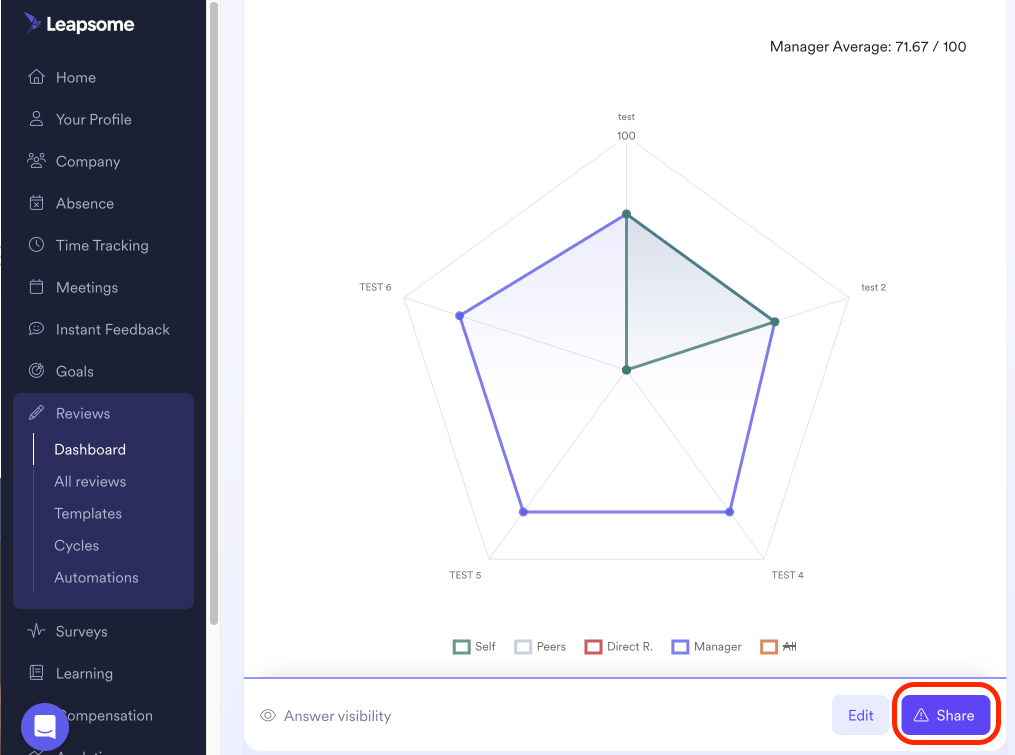Toggle the Peers series in chart legend
Image resolution: width=1015 pixels, height=755 pixels.
tap(540, 647)
